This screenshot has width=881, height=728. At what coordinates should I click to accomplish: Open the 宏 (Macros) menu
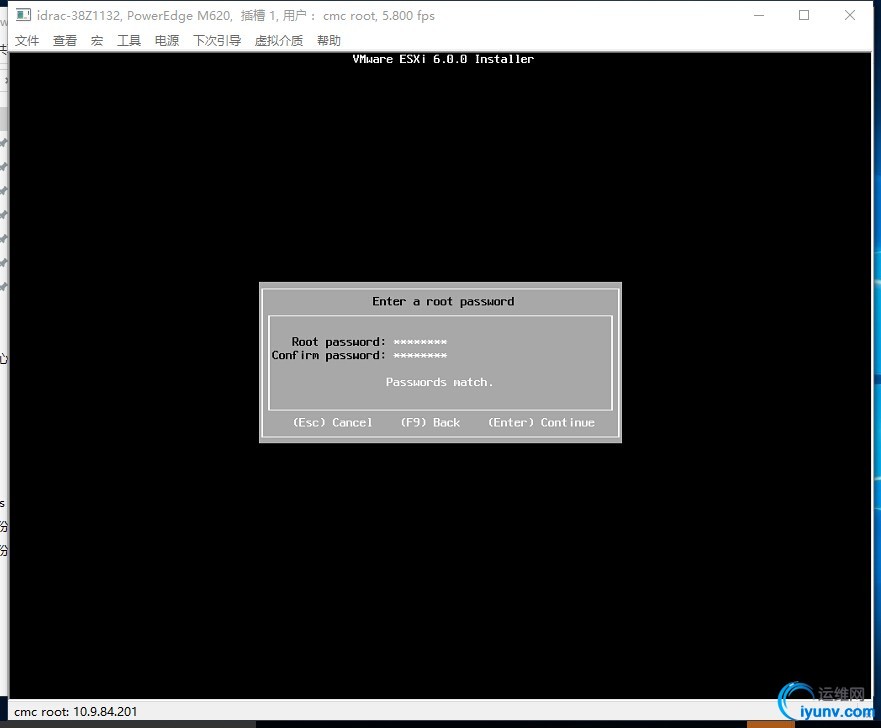point(97,40)
